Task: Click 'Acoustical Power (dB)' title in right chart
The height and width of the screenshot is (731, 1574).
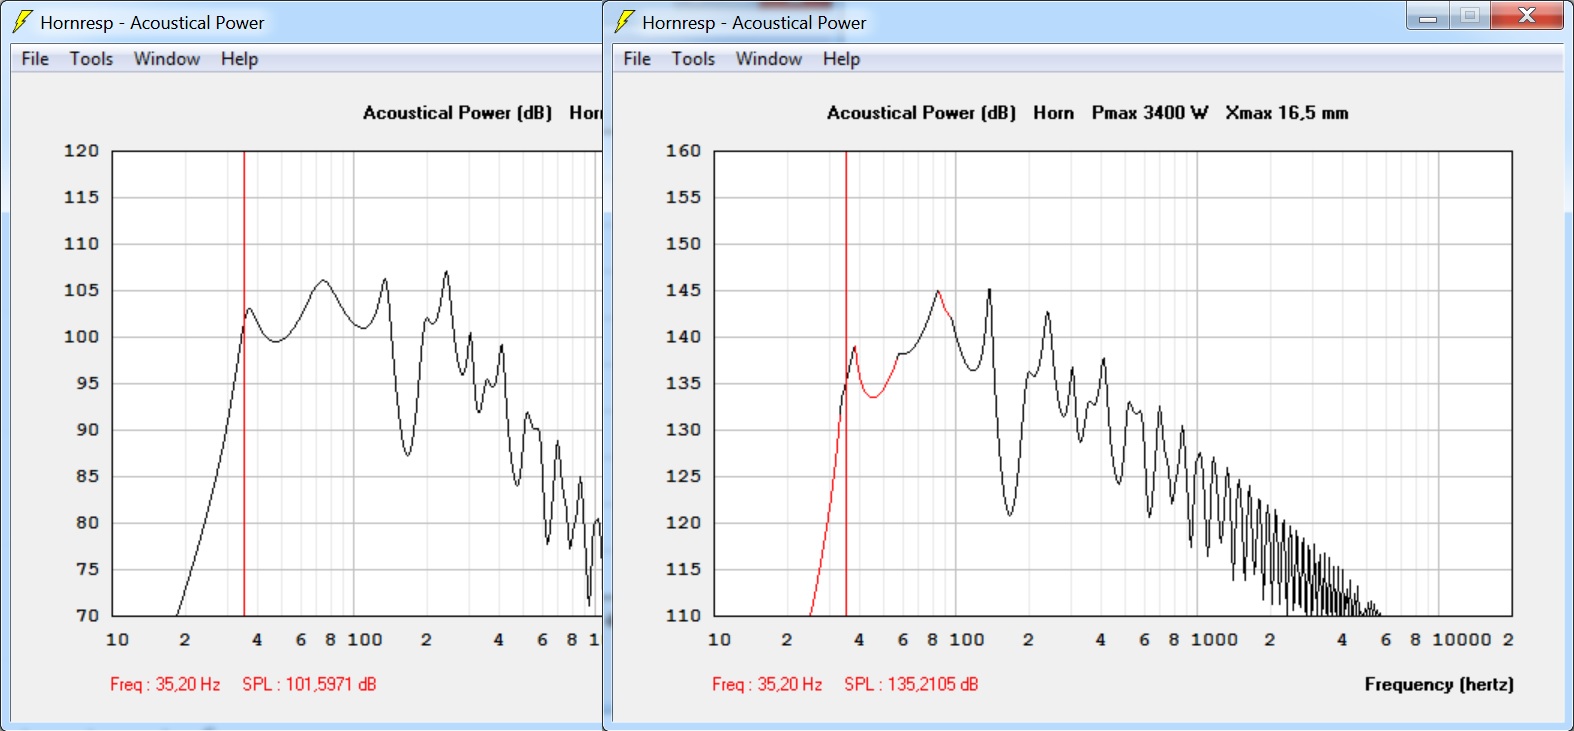Action: (x=921, y=113)
